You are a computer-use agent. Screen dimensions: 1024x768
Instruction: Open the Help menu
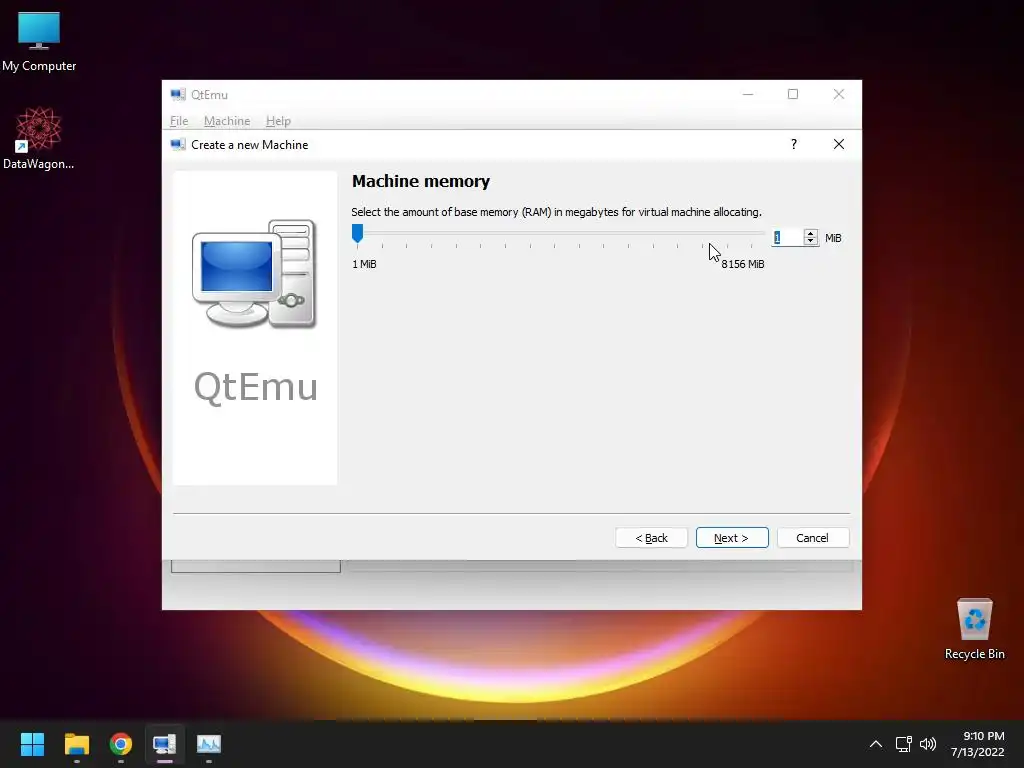point(278,121)
